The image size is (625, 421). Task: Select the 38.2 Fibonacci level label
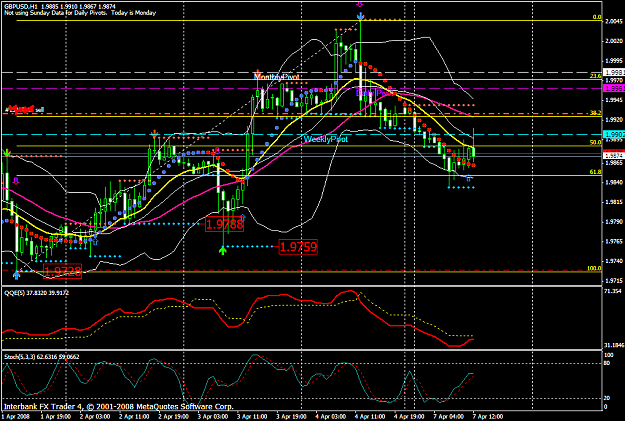[596, 113]
